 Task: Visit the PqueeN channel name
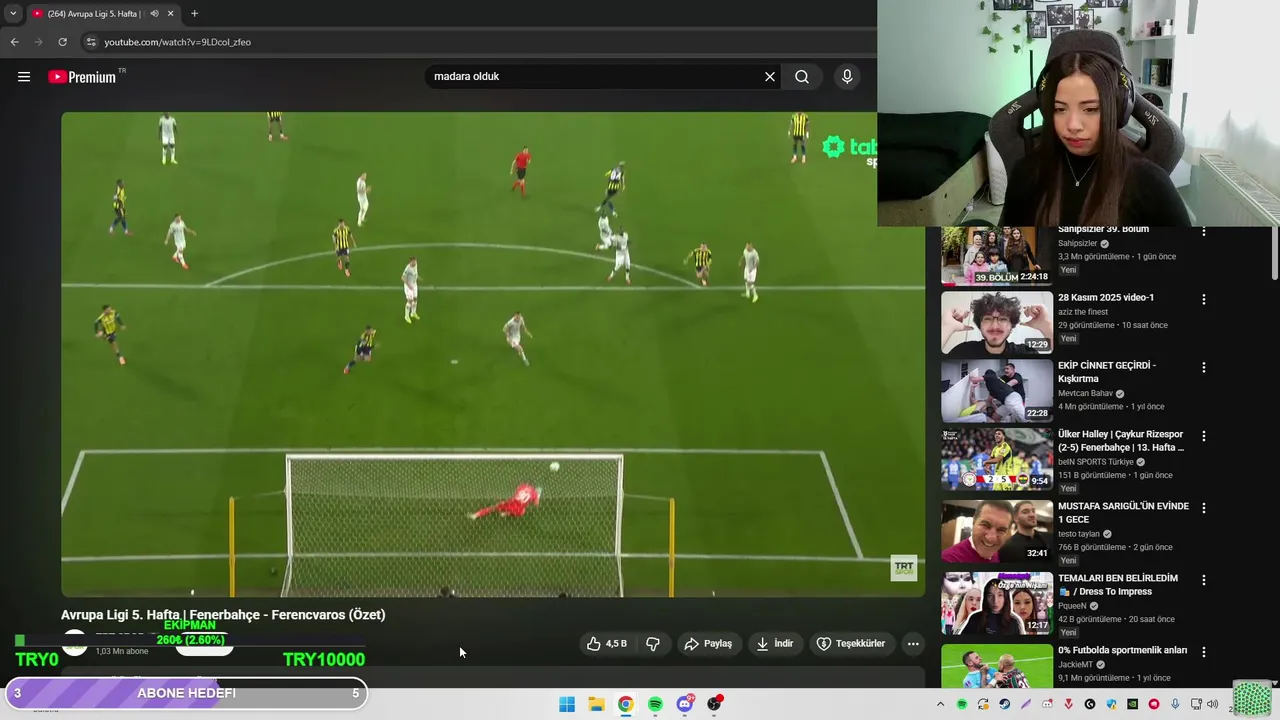[x=1073, y=606]
